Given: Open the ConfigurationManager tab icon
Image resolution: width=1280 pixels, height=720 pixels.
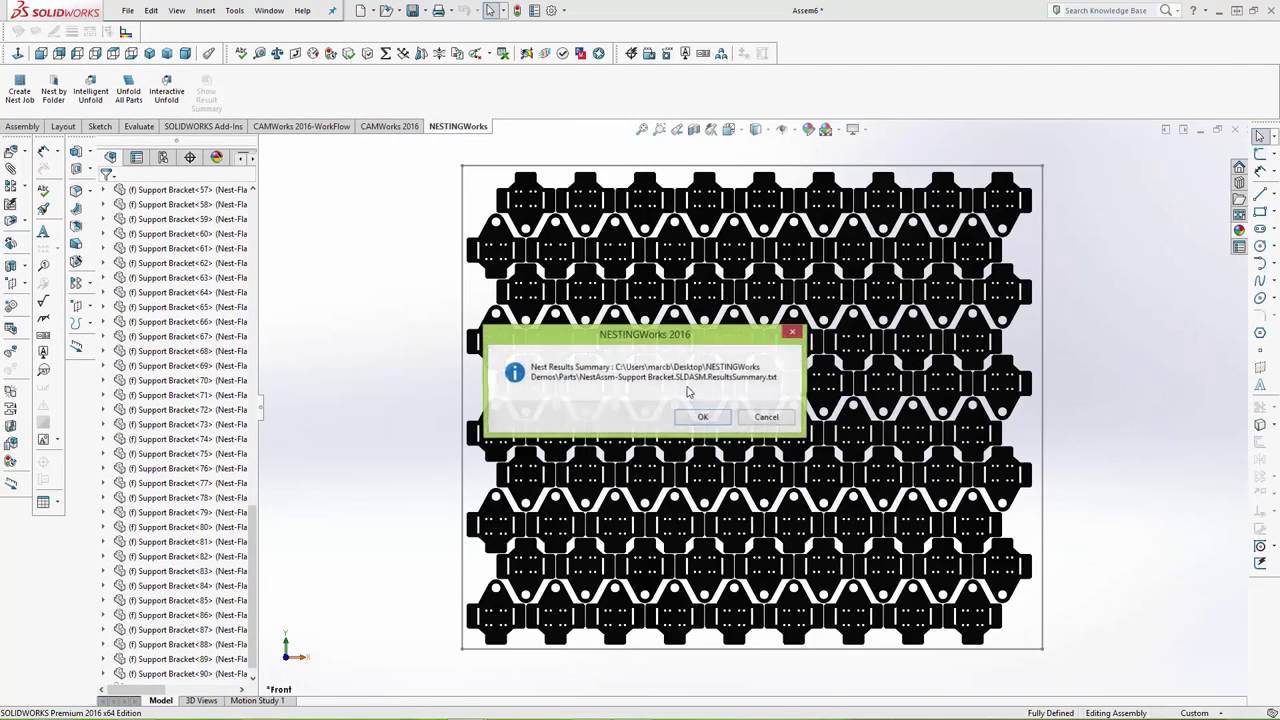Looking at the screenshot, I should 163,157.
